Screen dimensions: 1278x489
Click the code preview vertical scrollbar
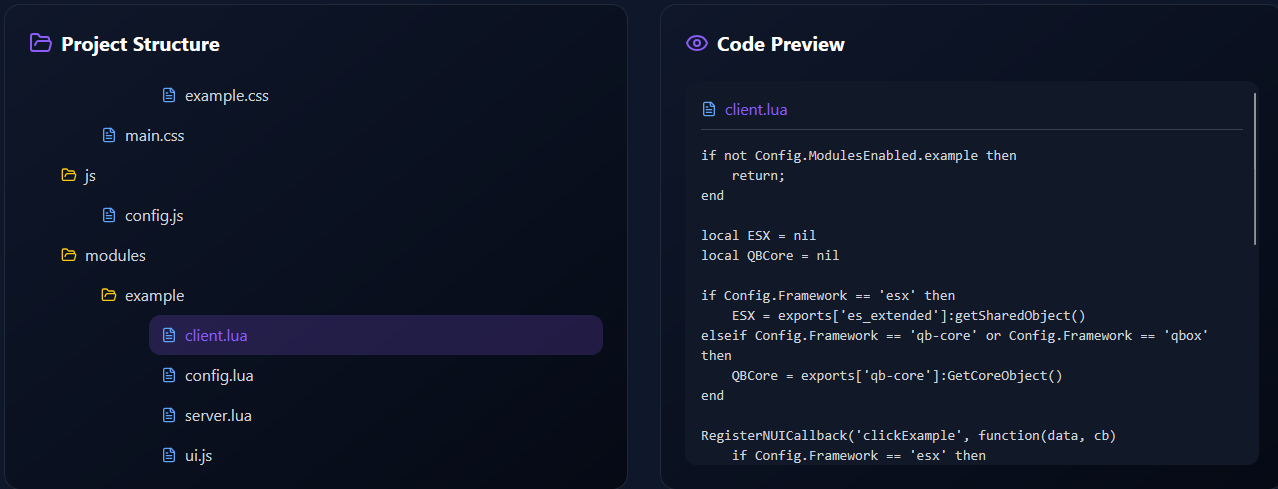click(1255, 170)
